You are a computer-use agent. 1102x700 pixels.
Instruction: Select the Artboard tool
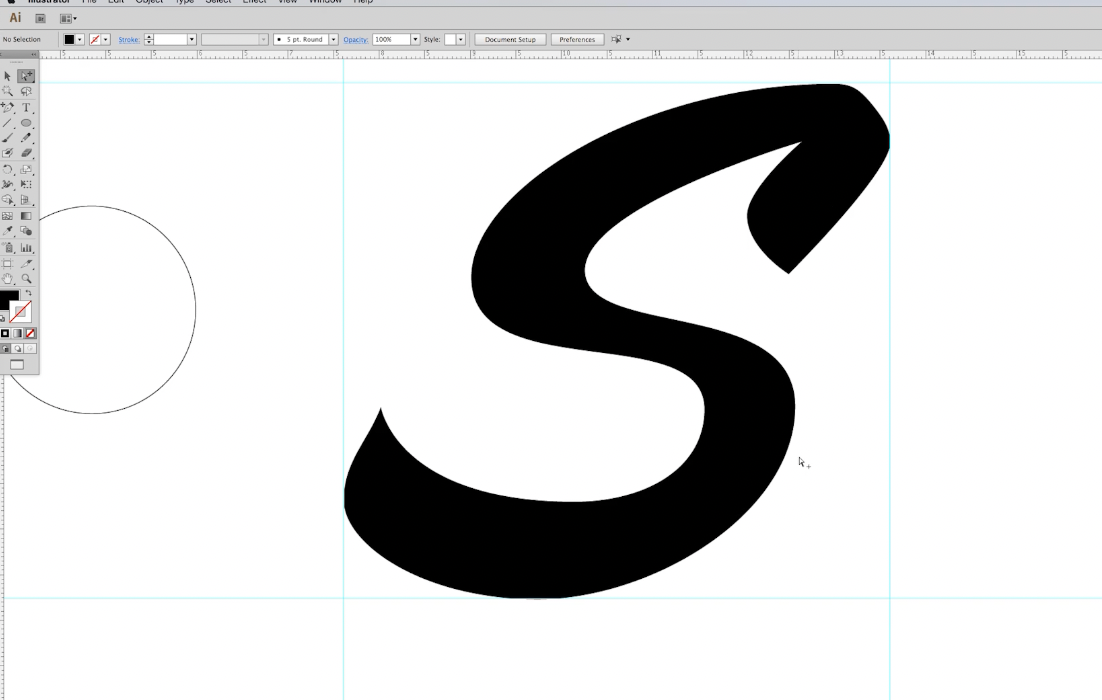click(8, 264)
